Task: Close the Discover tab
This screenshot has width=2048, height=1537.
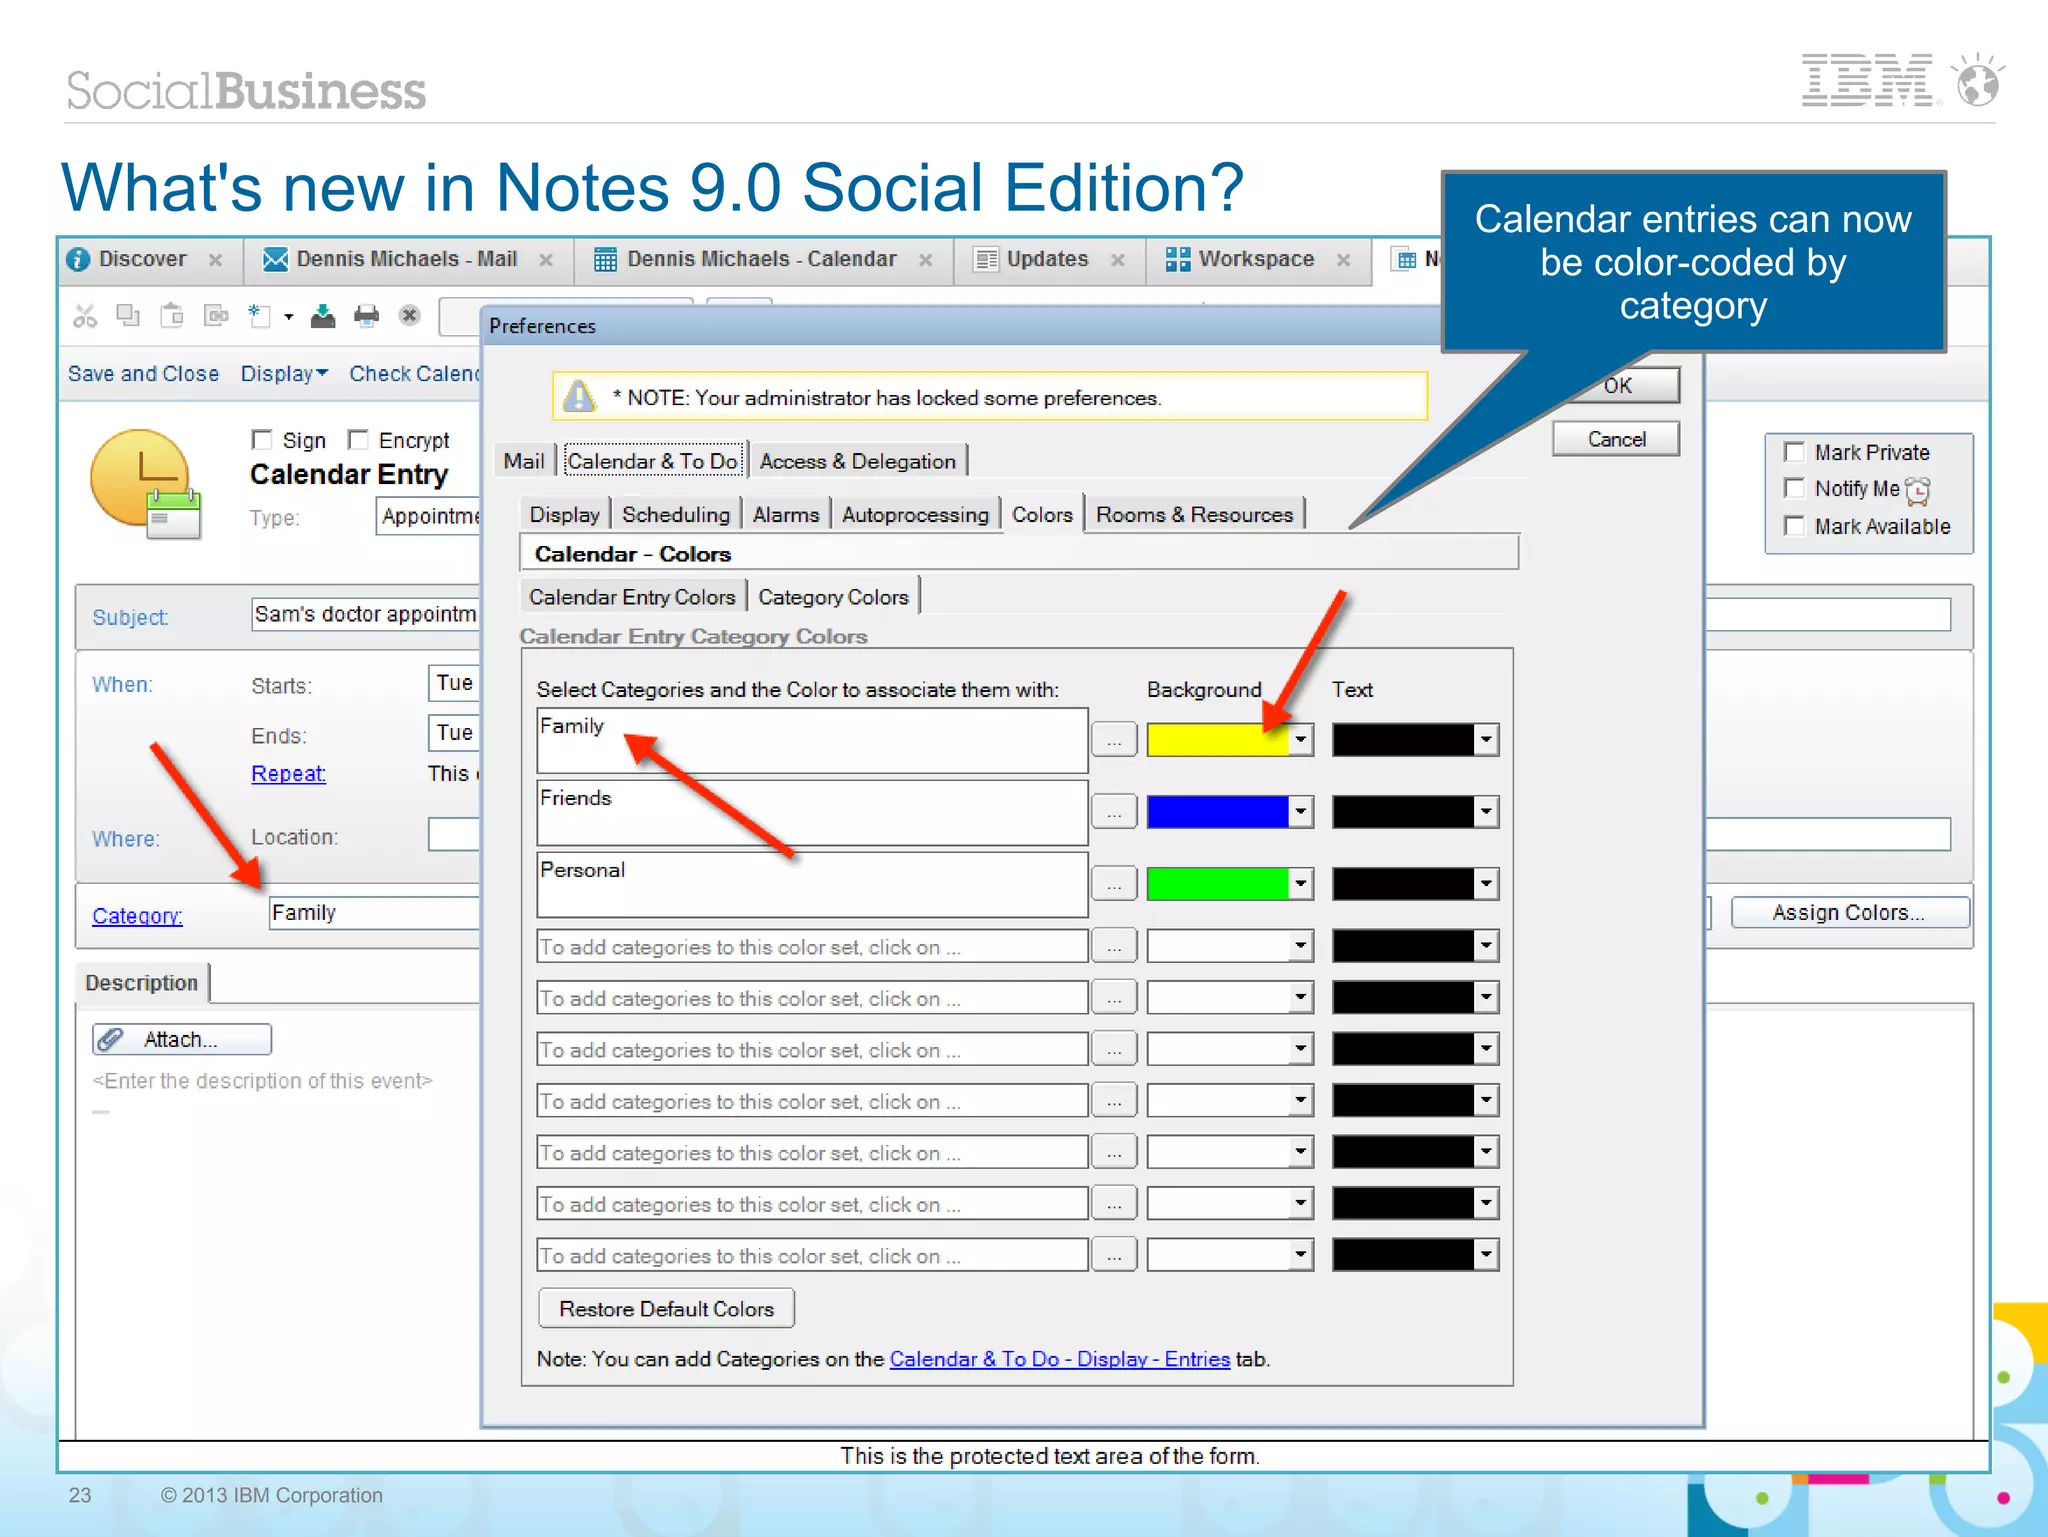Action: coord(215,260)
